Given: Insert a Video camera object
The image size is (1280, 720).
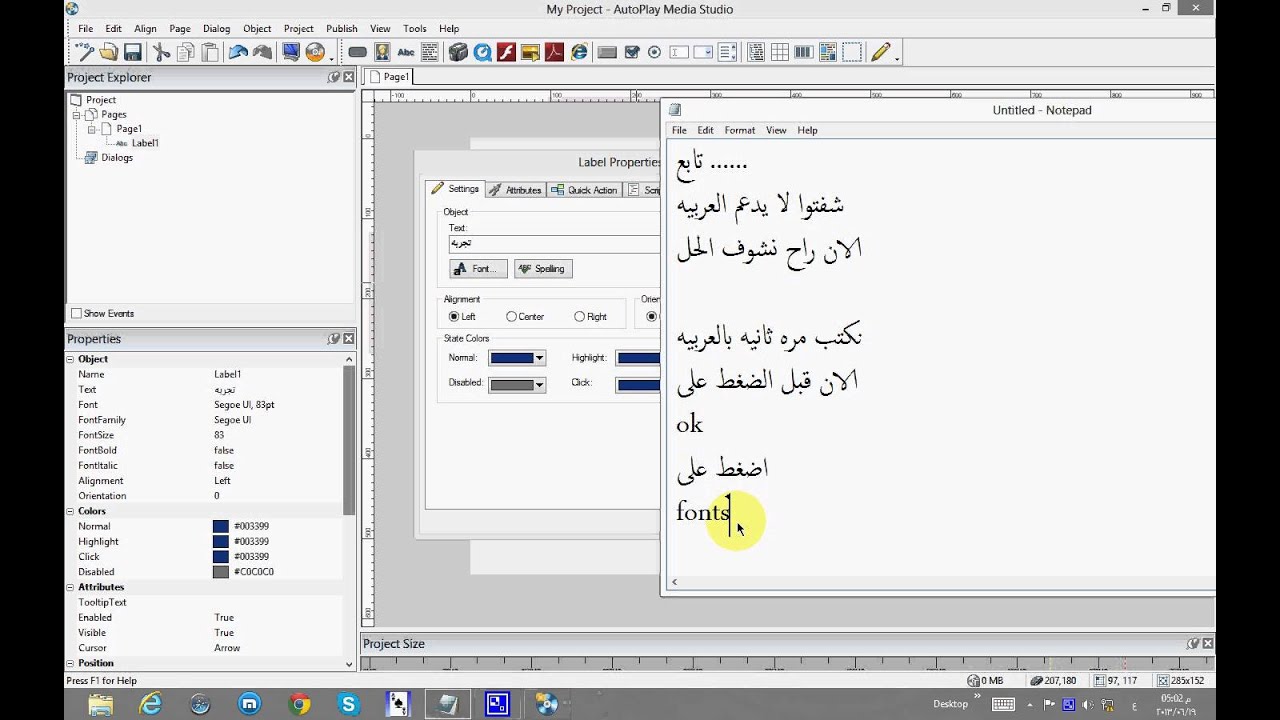Looking at the screenshot, I should pos(458,52).
